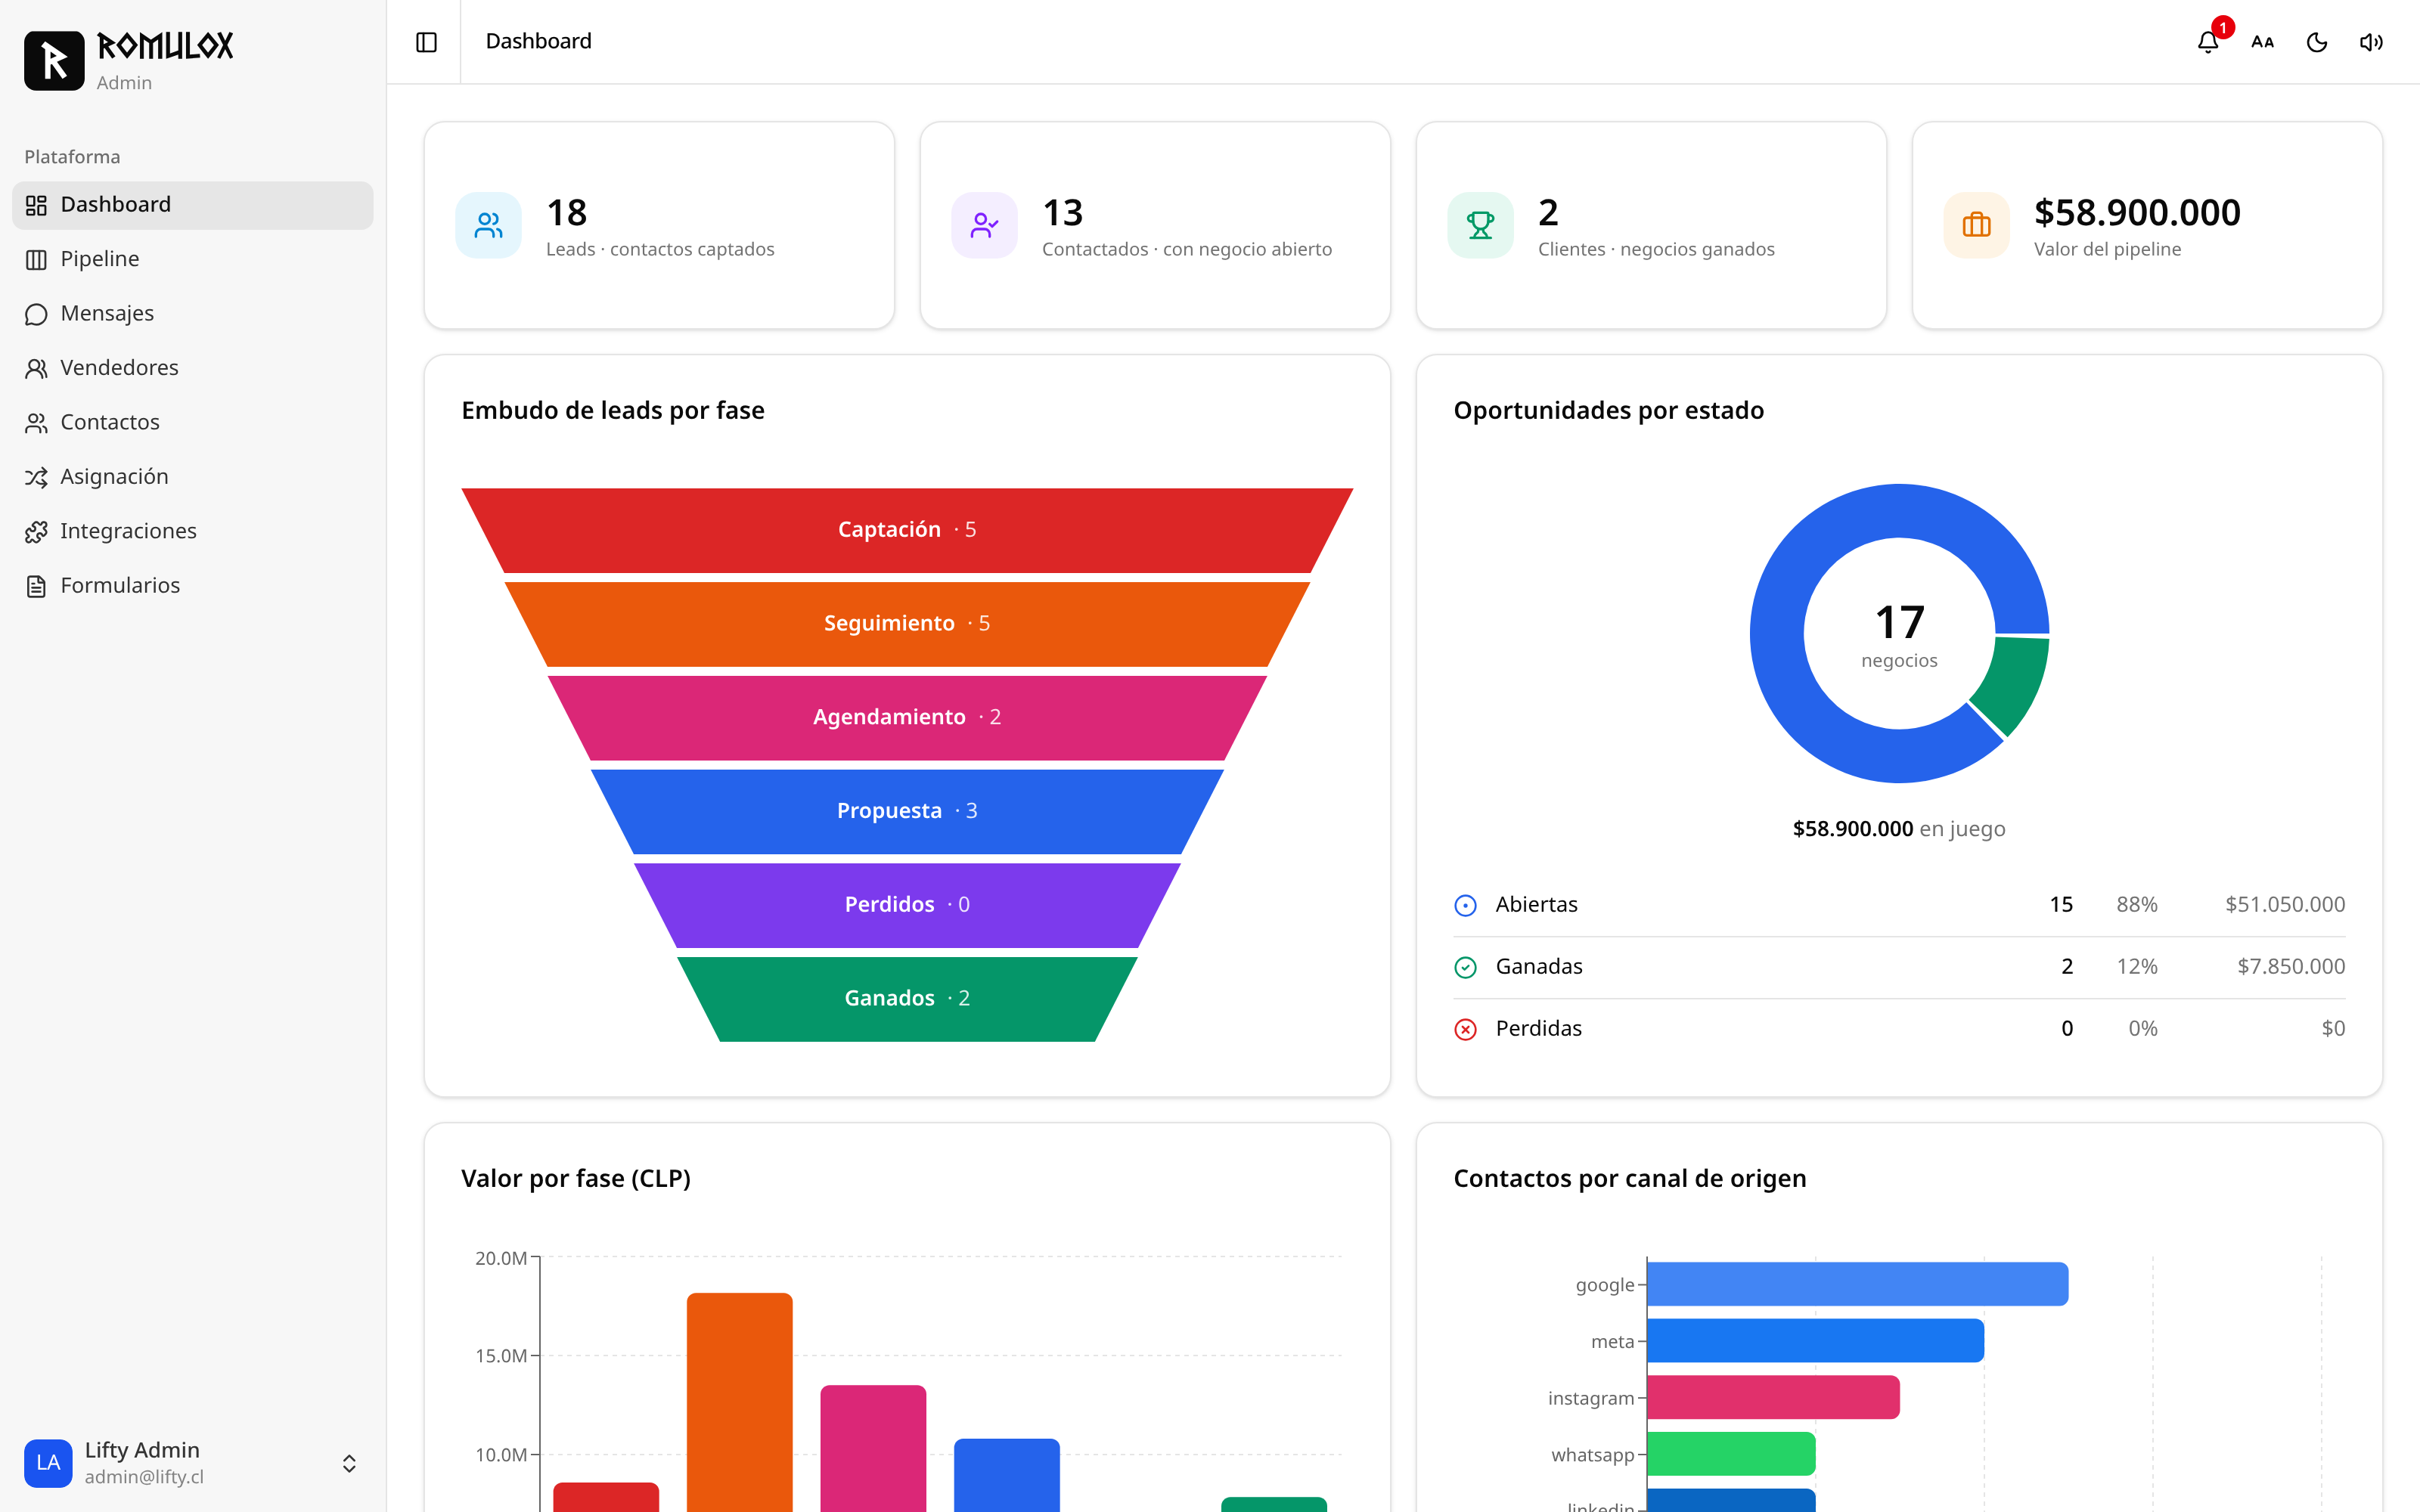Select the Captación funnel stage
The width and height of the screenshot is (2420, 1512).
click(907, 530)
